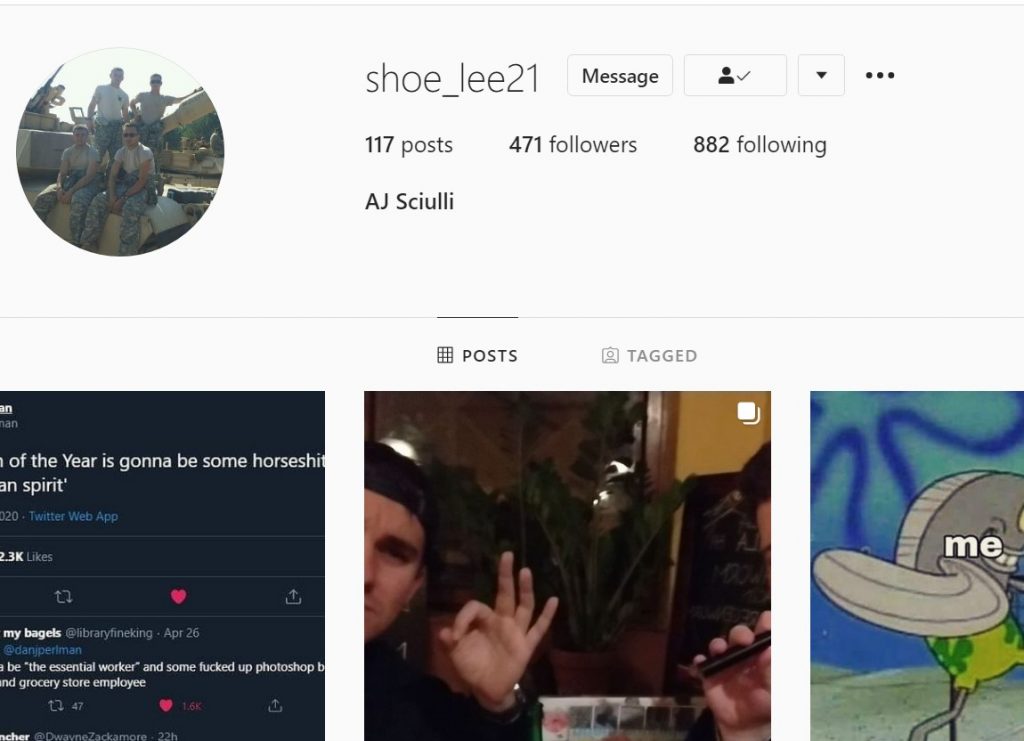1024x741 pixels.
Task: Click the Twitter Web App link text
Action: coord(73,516)
